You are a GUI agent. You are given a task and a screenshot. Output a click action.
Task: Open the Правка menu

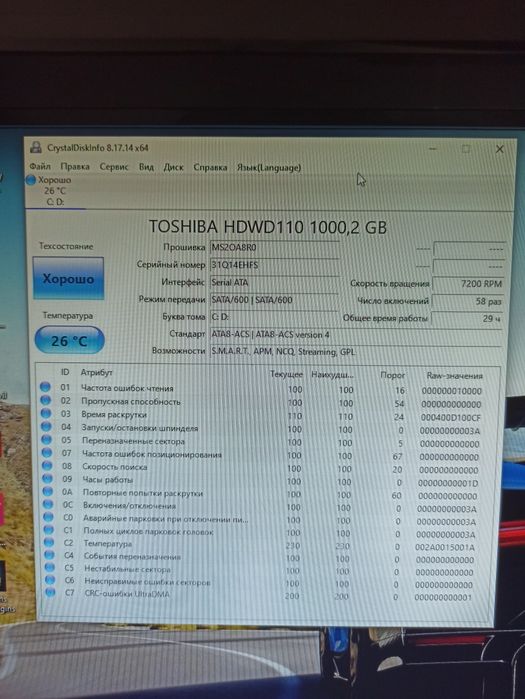click(75, 167)
